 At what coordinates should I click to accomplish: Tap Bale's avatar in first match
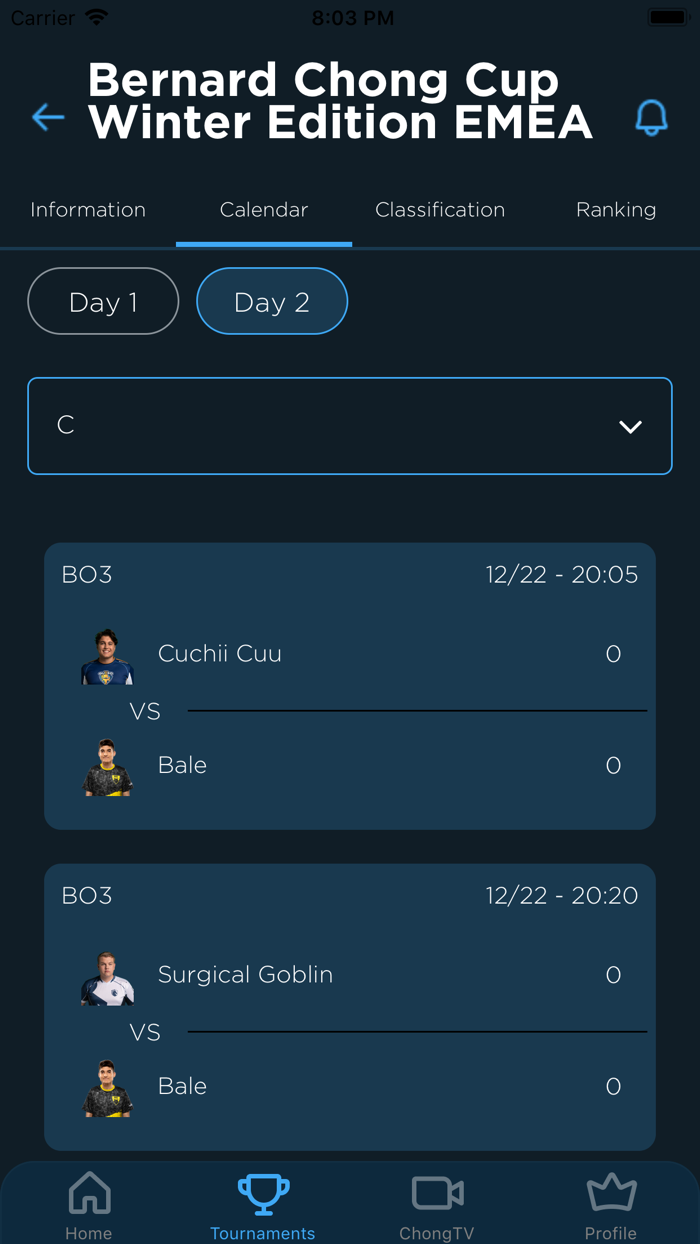tap(107, 767)
